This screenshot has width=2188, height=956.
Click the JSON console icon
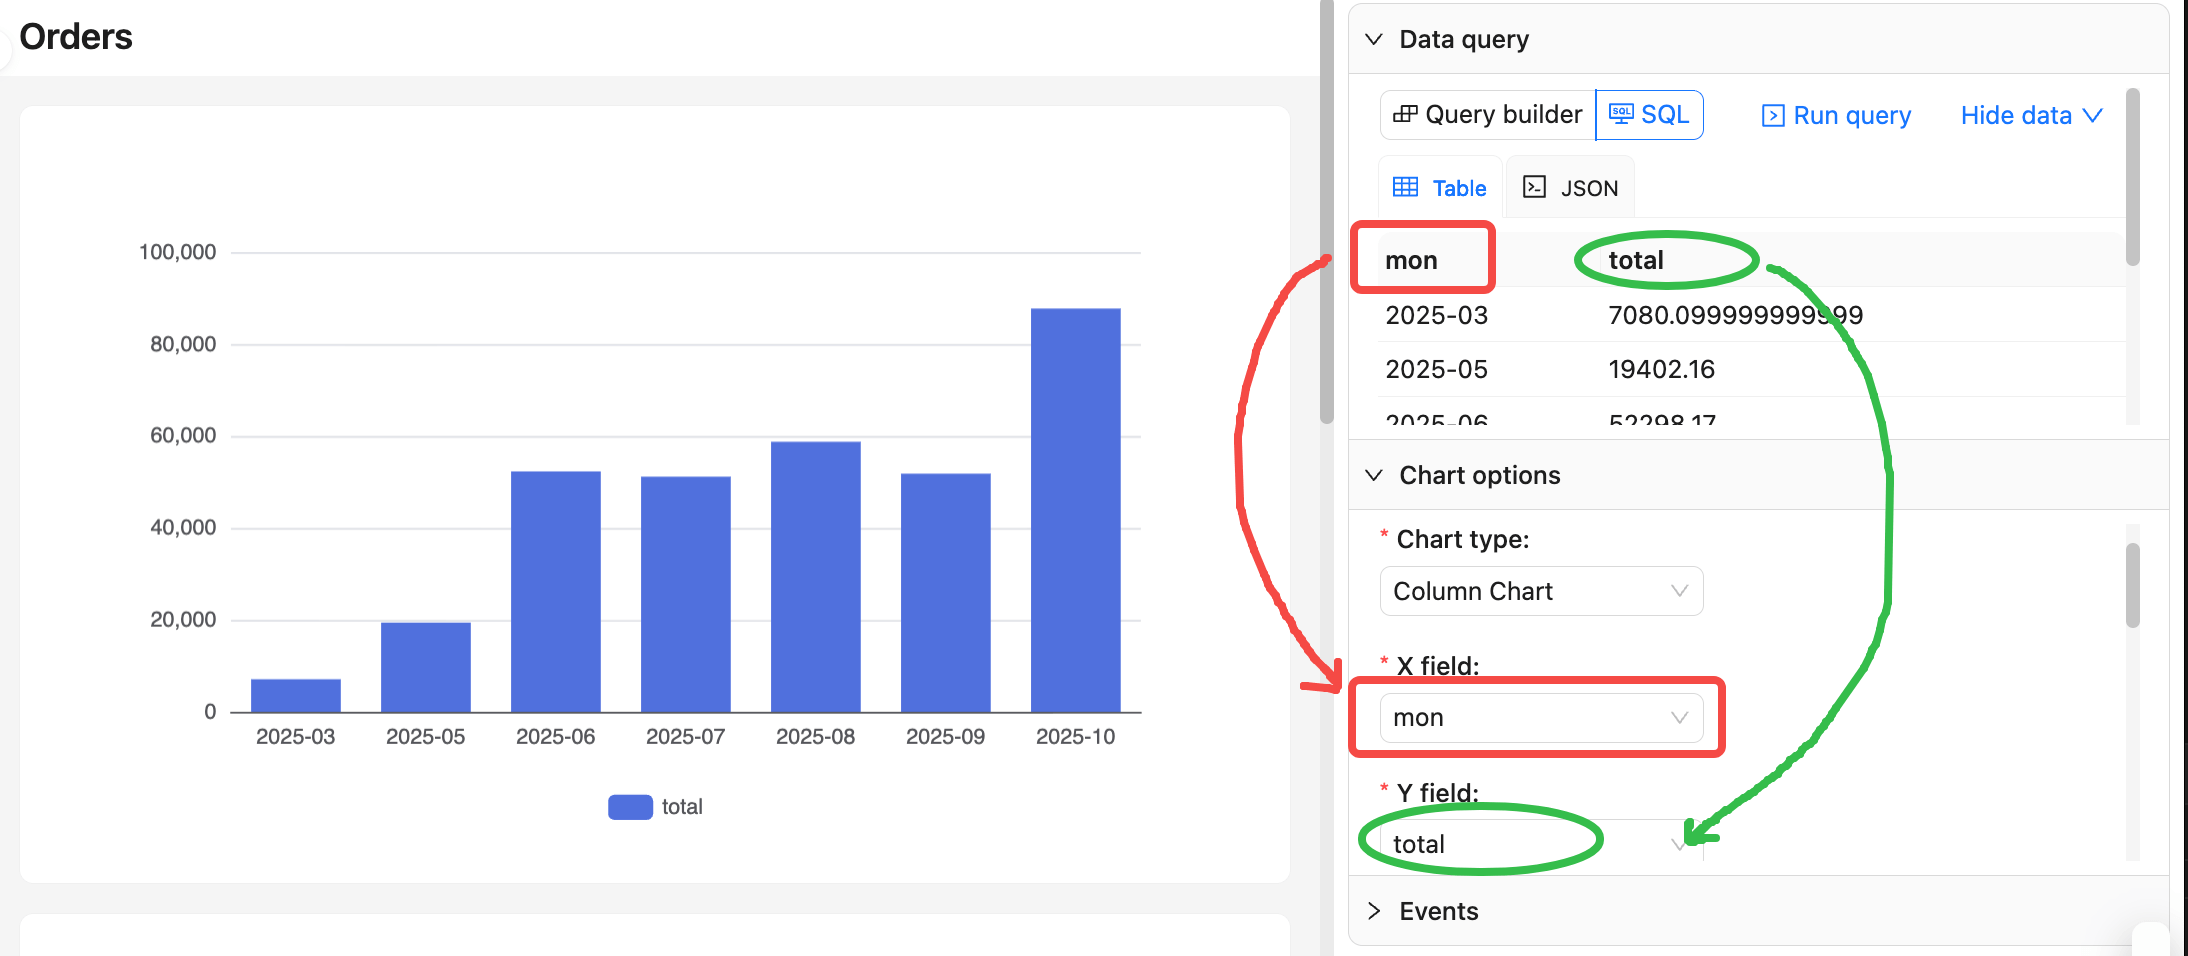[x=1534, y=188]
